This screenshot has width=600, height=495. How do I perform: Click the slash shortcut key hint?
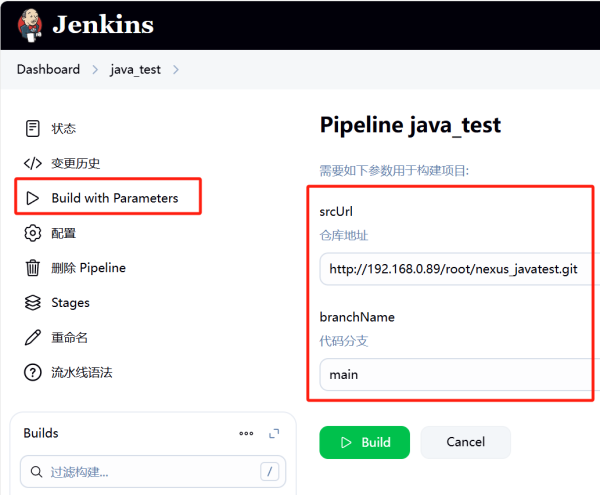tap(269, 472)
